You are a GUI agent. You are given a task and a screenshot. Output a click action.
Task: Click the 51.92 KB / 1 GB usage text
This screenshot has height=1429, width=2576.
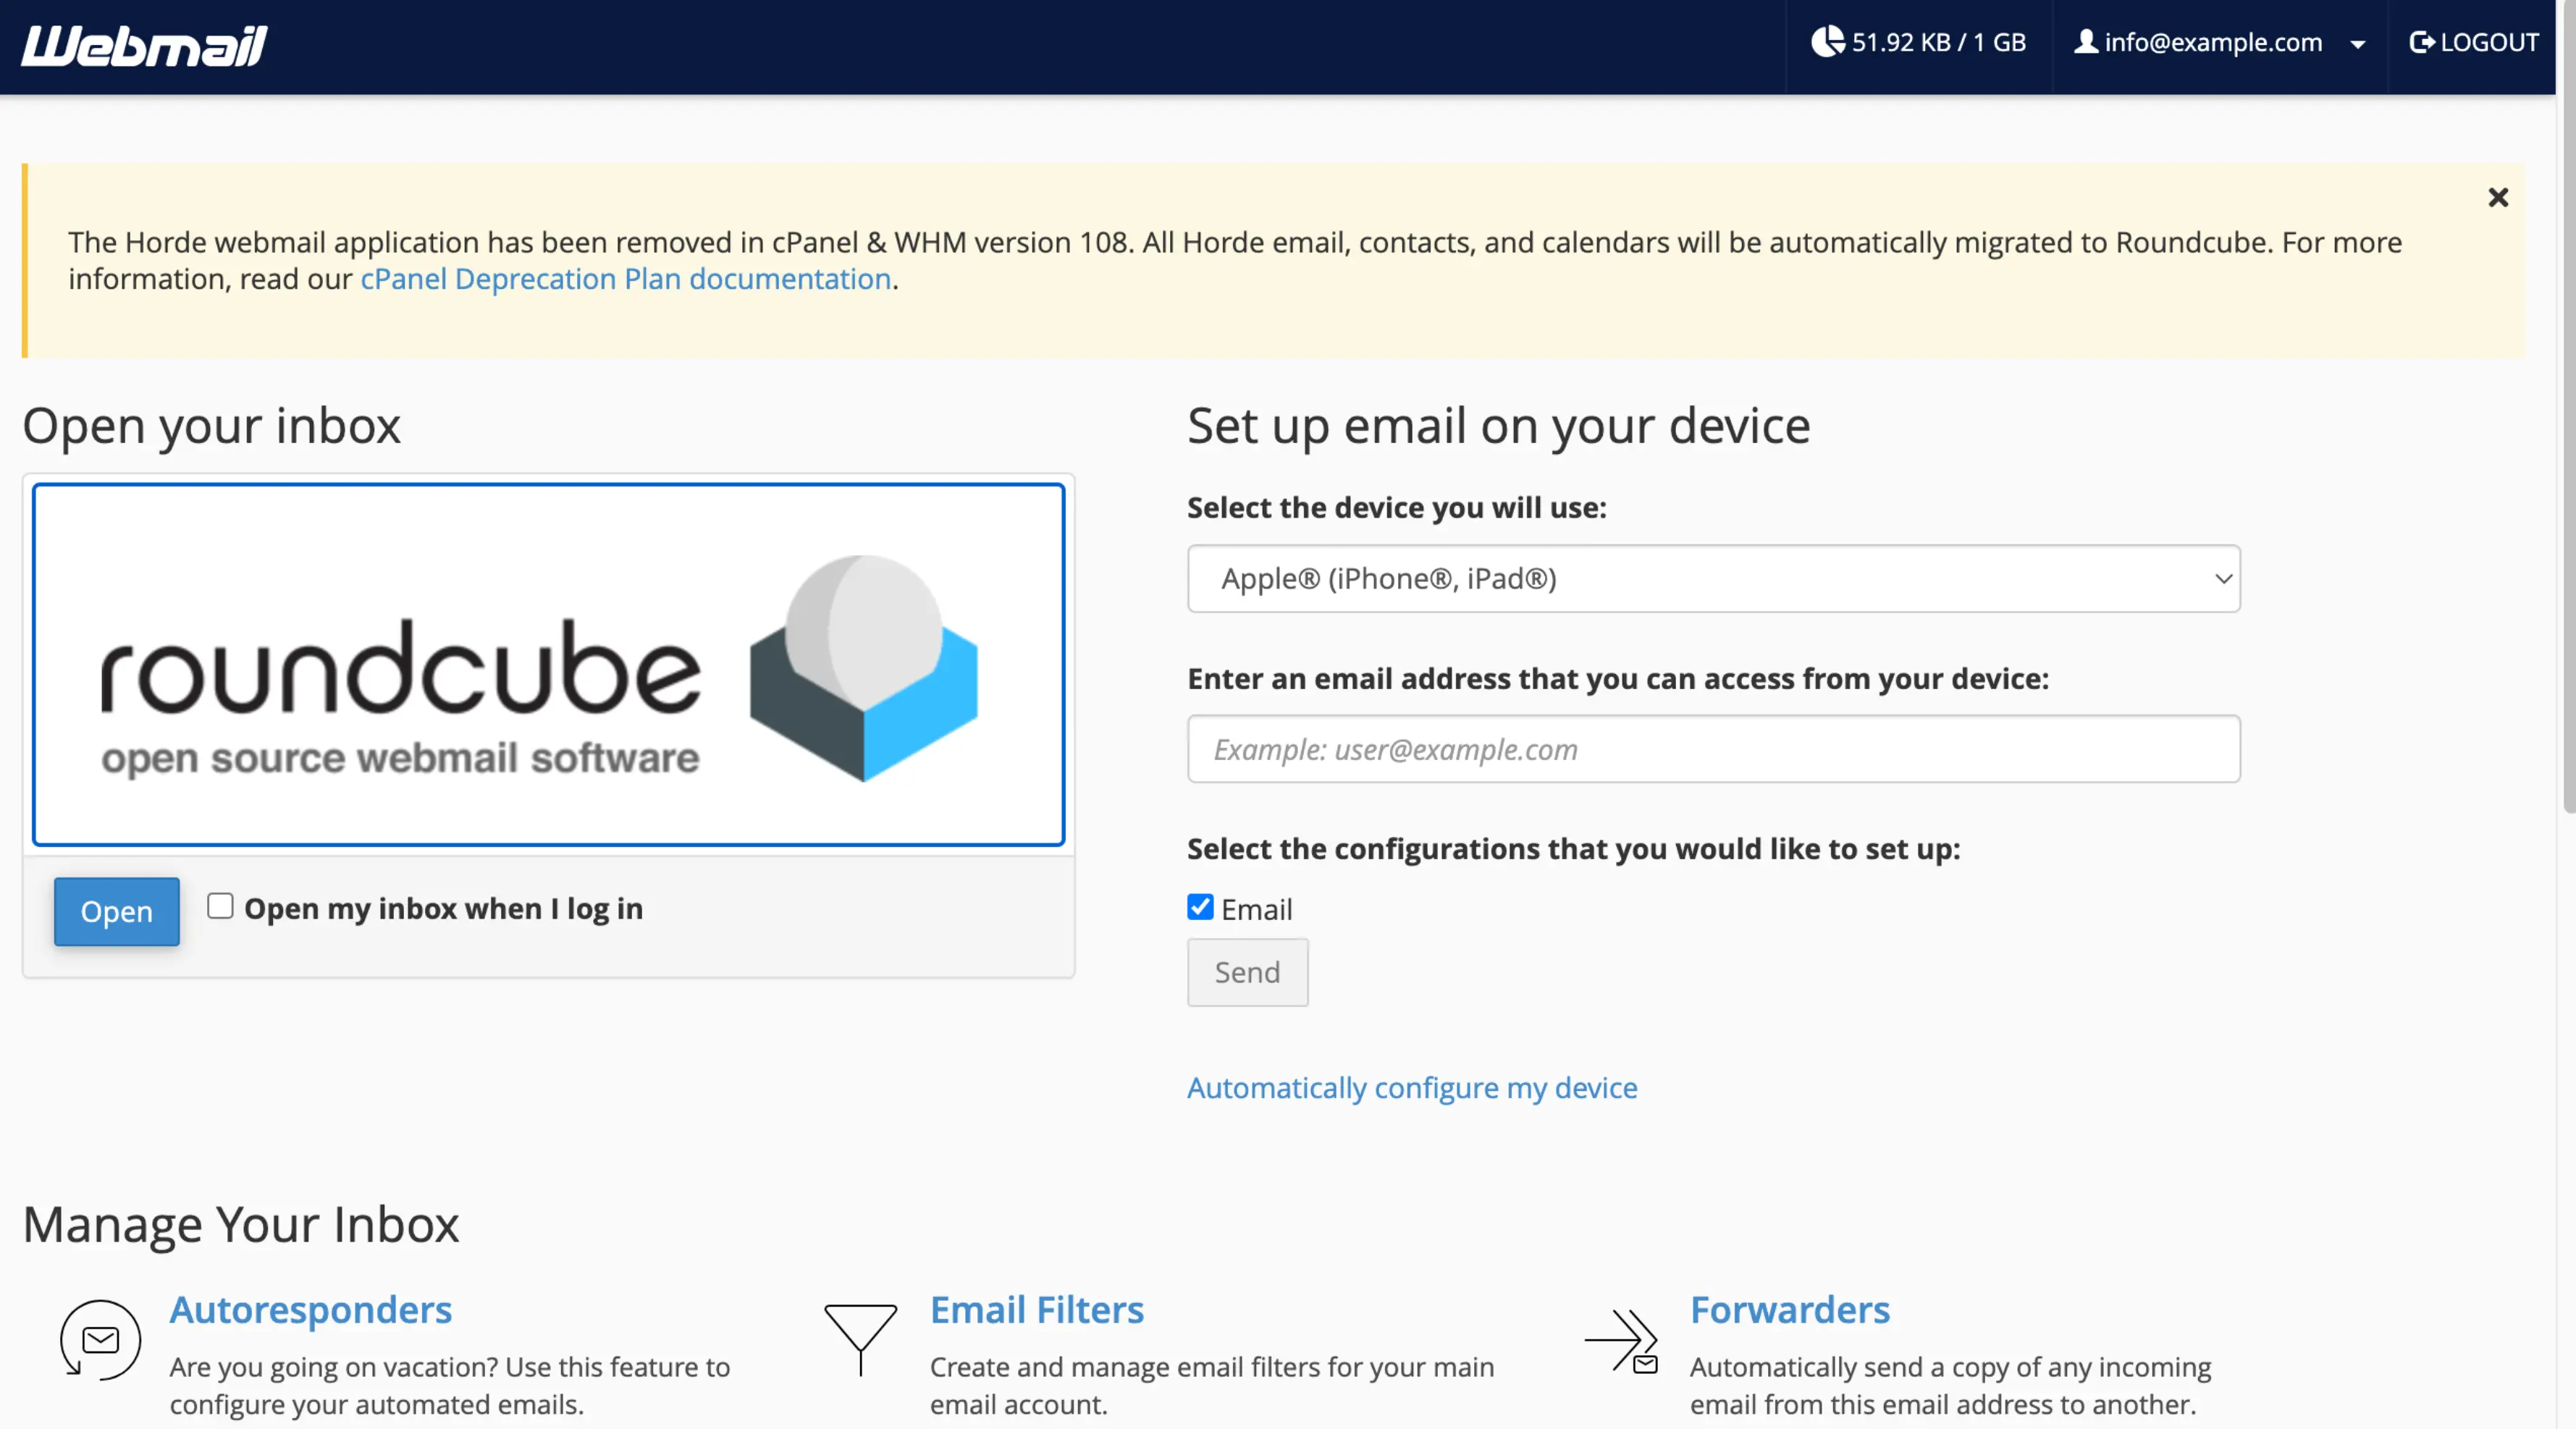pyautogui.click(x=1938, y=42)
